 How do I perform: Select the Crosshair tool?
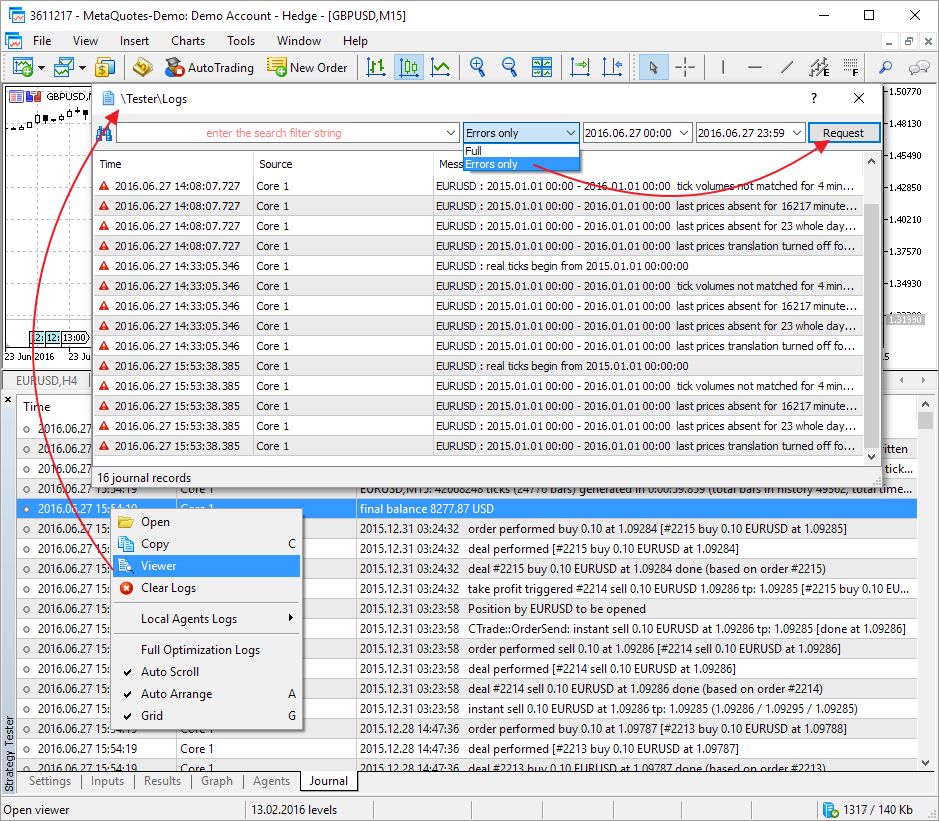click(x=684, y=67)
